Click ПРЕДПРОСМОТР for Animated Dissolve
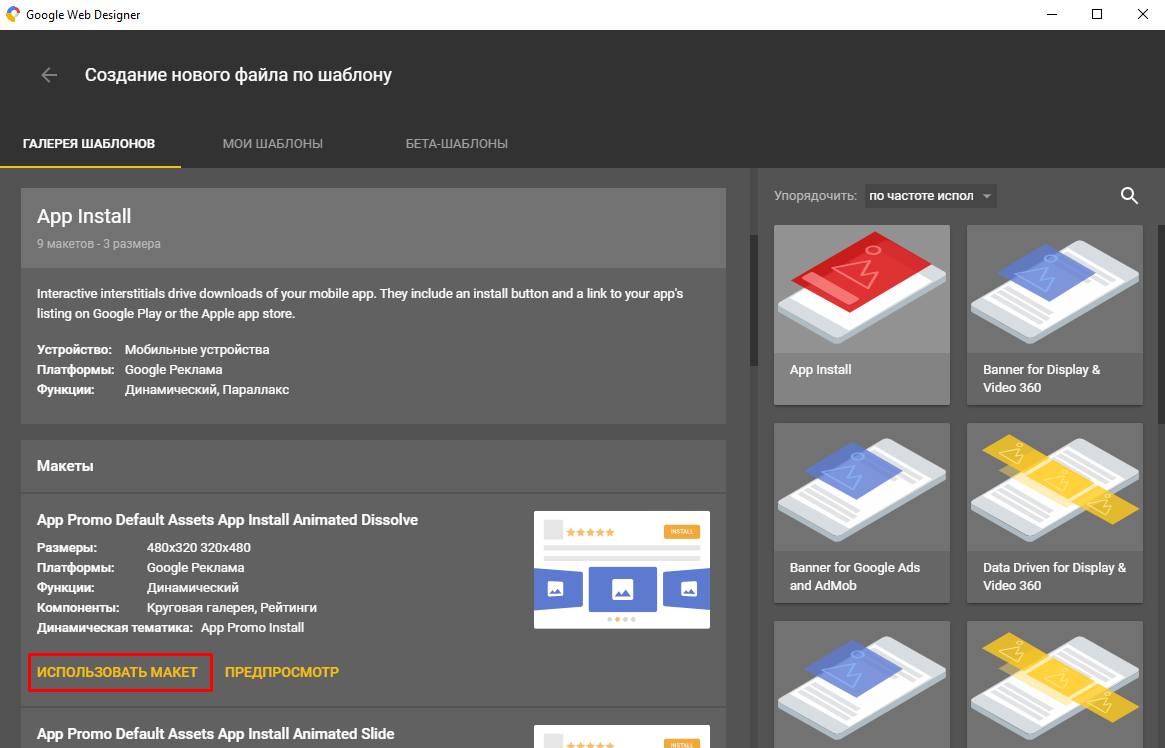Image resolution: width=1165 pixels, height=748 pixels. 282,672
